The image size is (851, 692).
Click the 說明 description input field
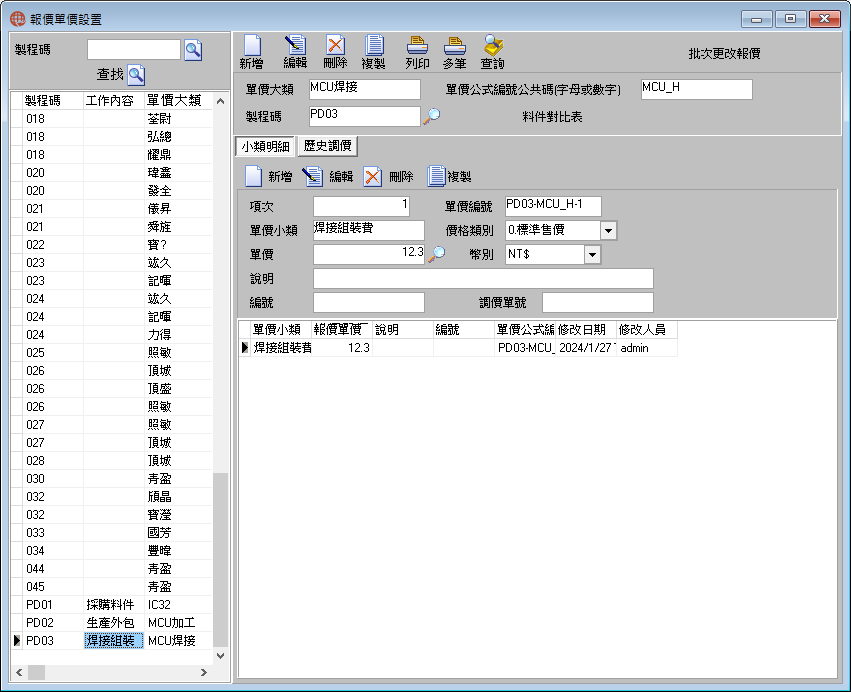tap(483, 278)
